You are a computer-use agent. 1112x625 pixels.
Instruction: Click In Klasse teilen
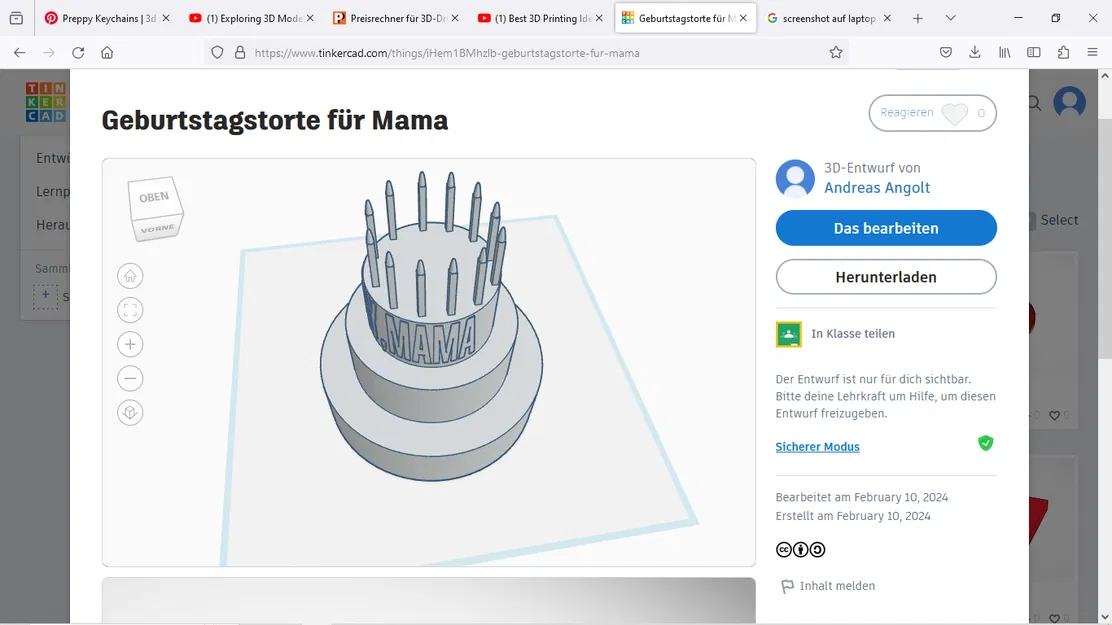pos(852,334)
